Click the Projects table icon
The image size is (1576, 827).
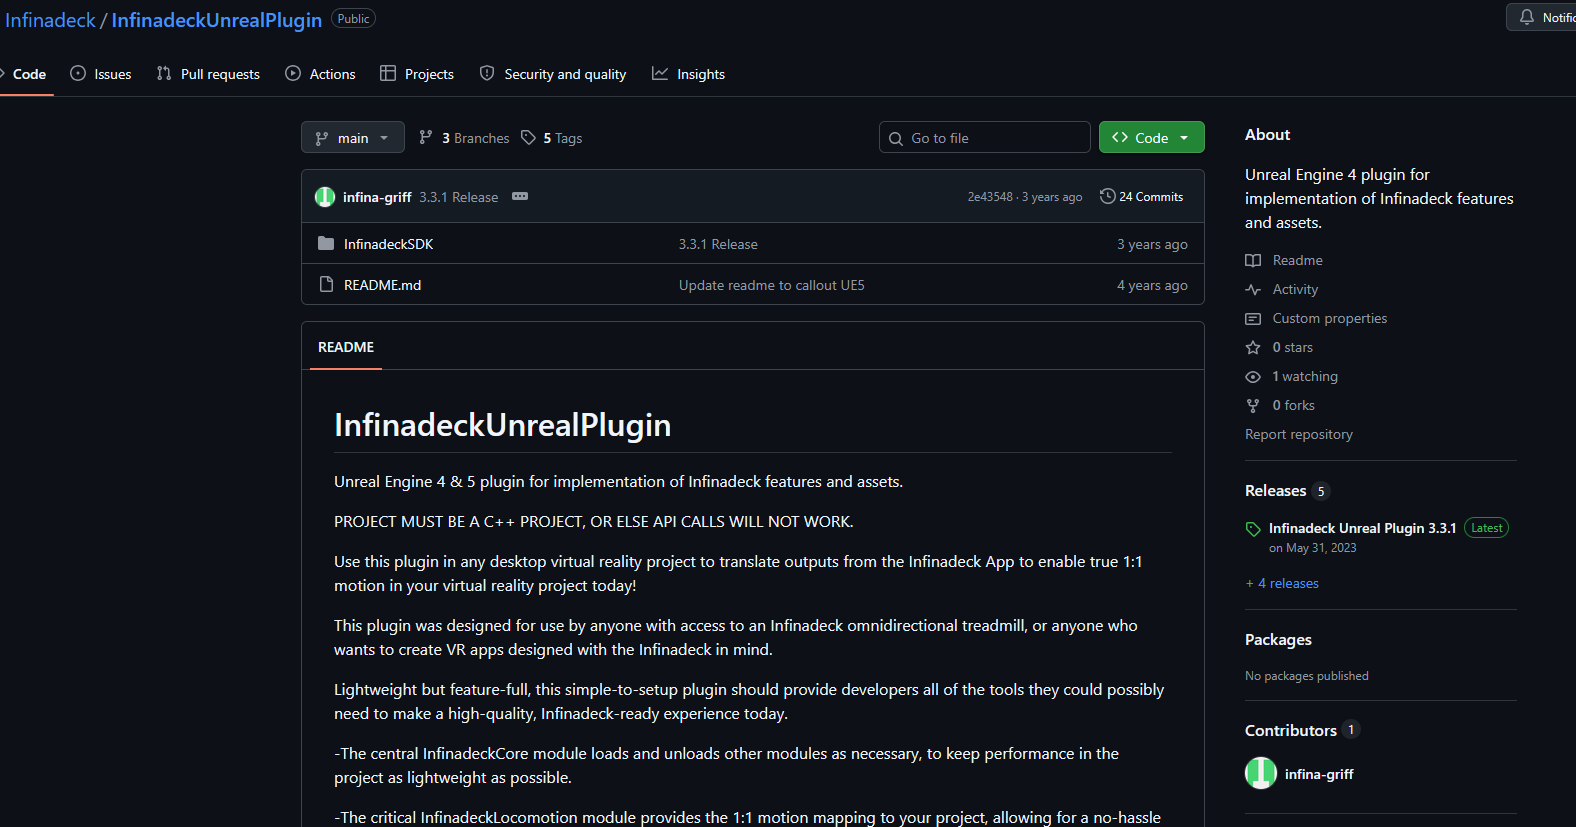(388, 73)
